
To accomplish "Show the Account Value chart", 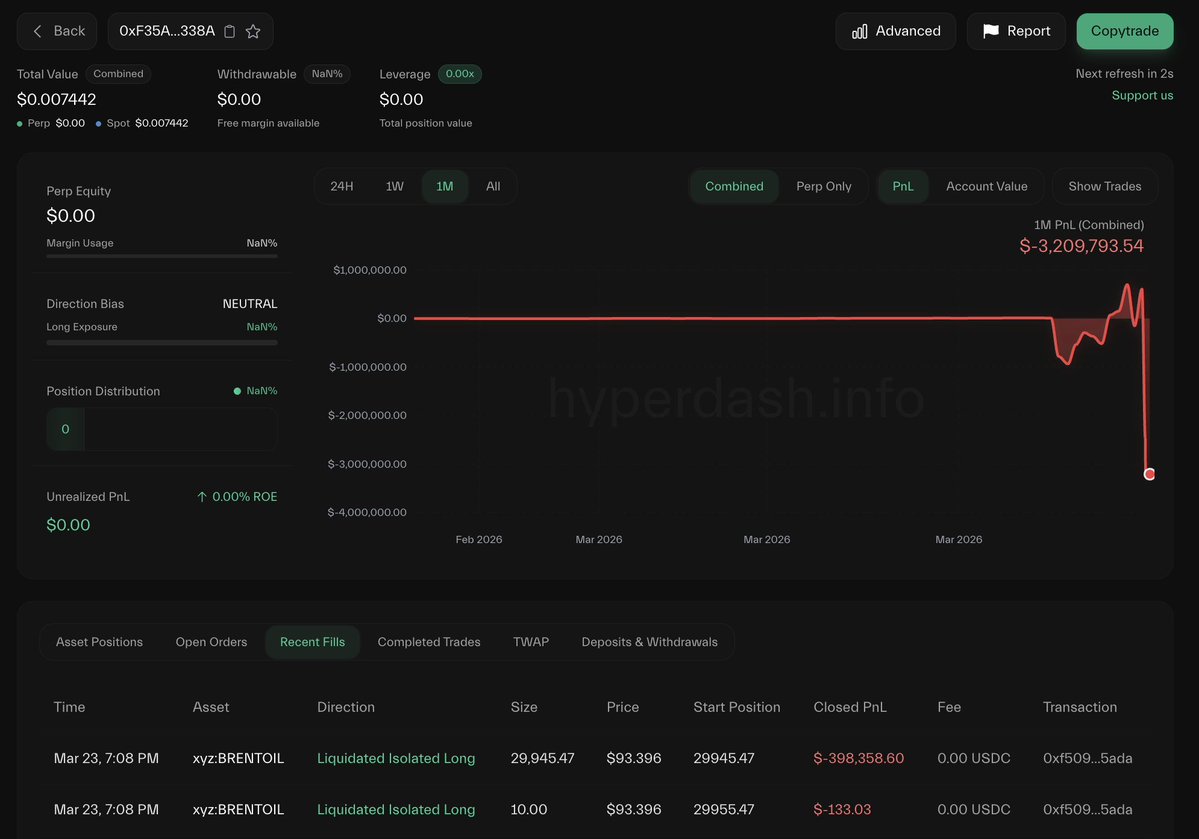I will pos(986,187).
